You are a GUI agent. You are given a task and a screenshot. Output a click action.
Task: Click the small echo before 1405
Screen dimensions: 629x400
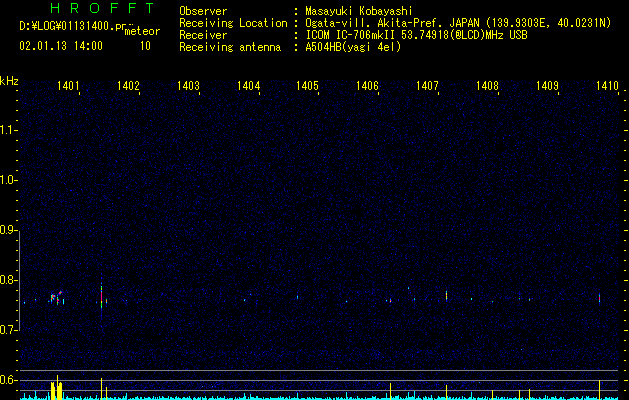[x=297, y=296]
